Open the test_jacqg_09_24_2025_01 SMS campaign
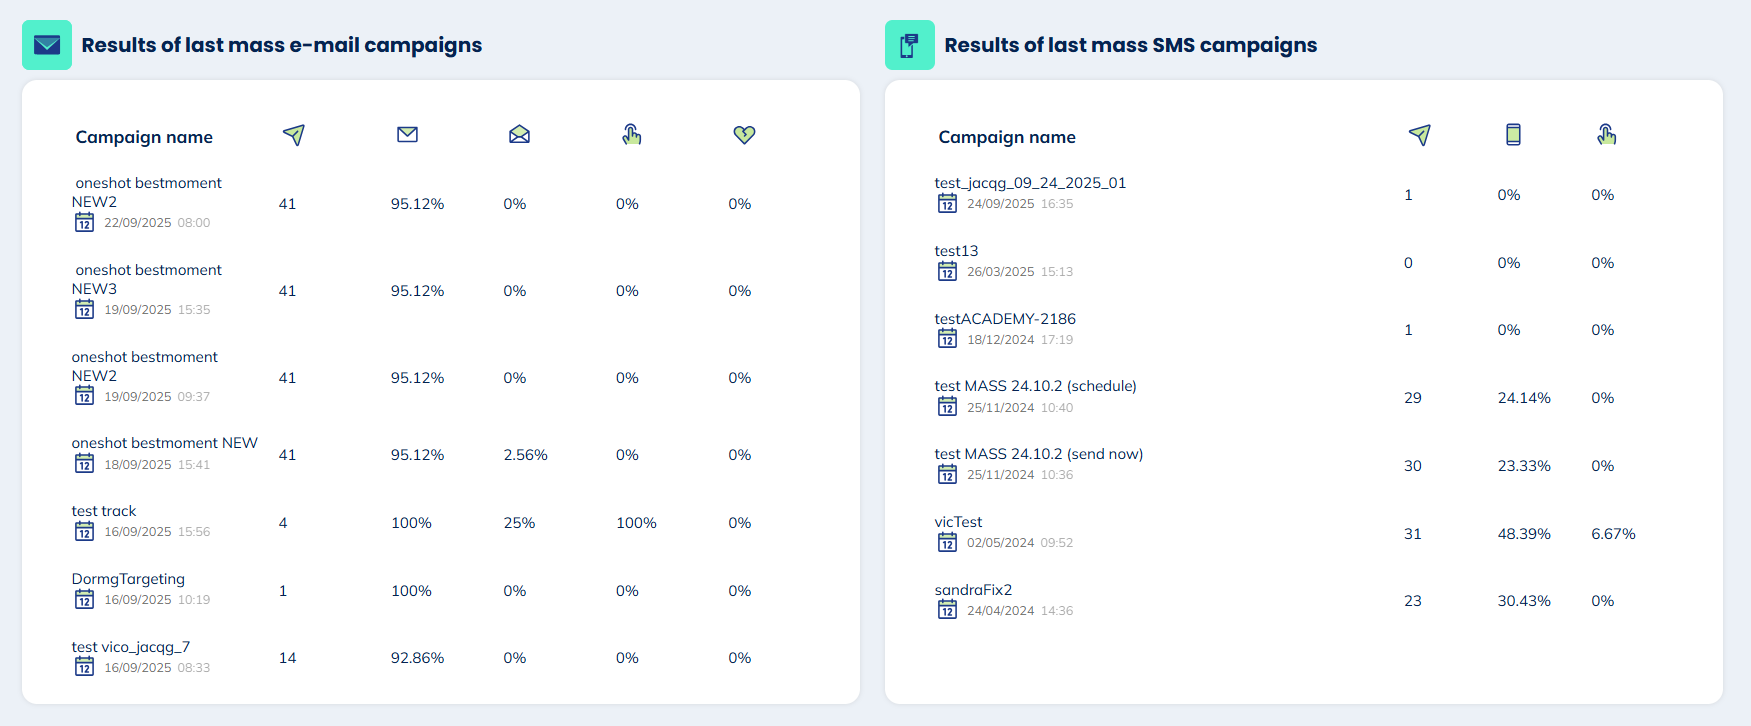Viewport: 1751px width, 726px height. (x=1030, y=183)
